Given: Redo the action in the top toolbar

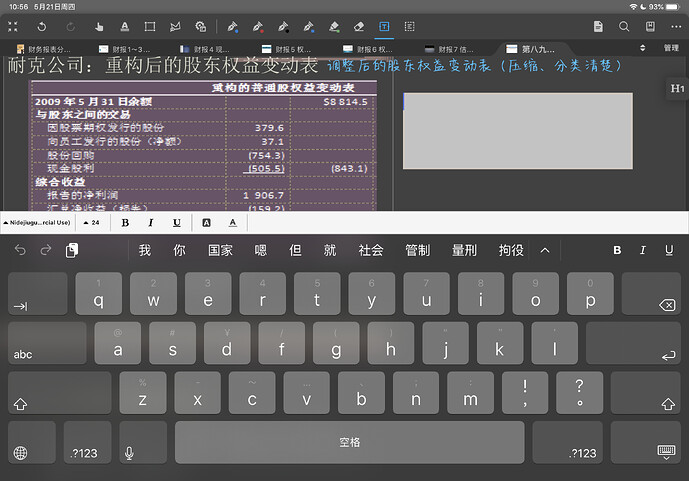Looking at the screenshot, I should [x=70, y=27].
